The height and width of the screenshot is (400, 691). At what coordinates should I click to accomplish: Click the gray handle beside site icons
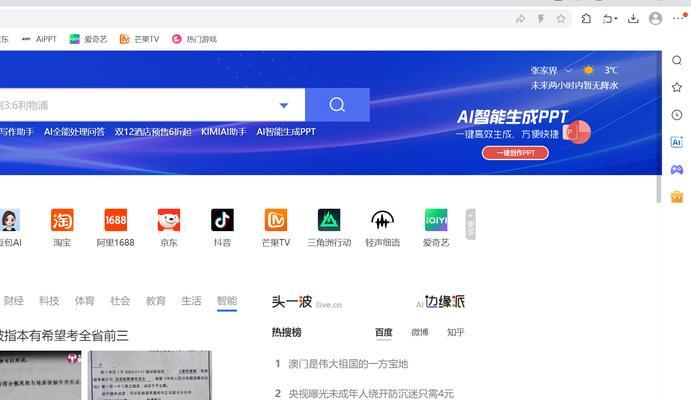point(471,224)
